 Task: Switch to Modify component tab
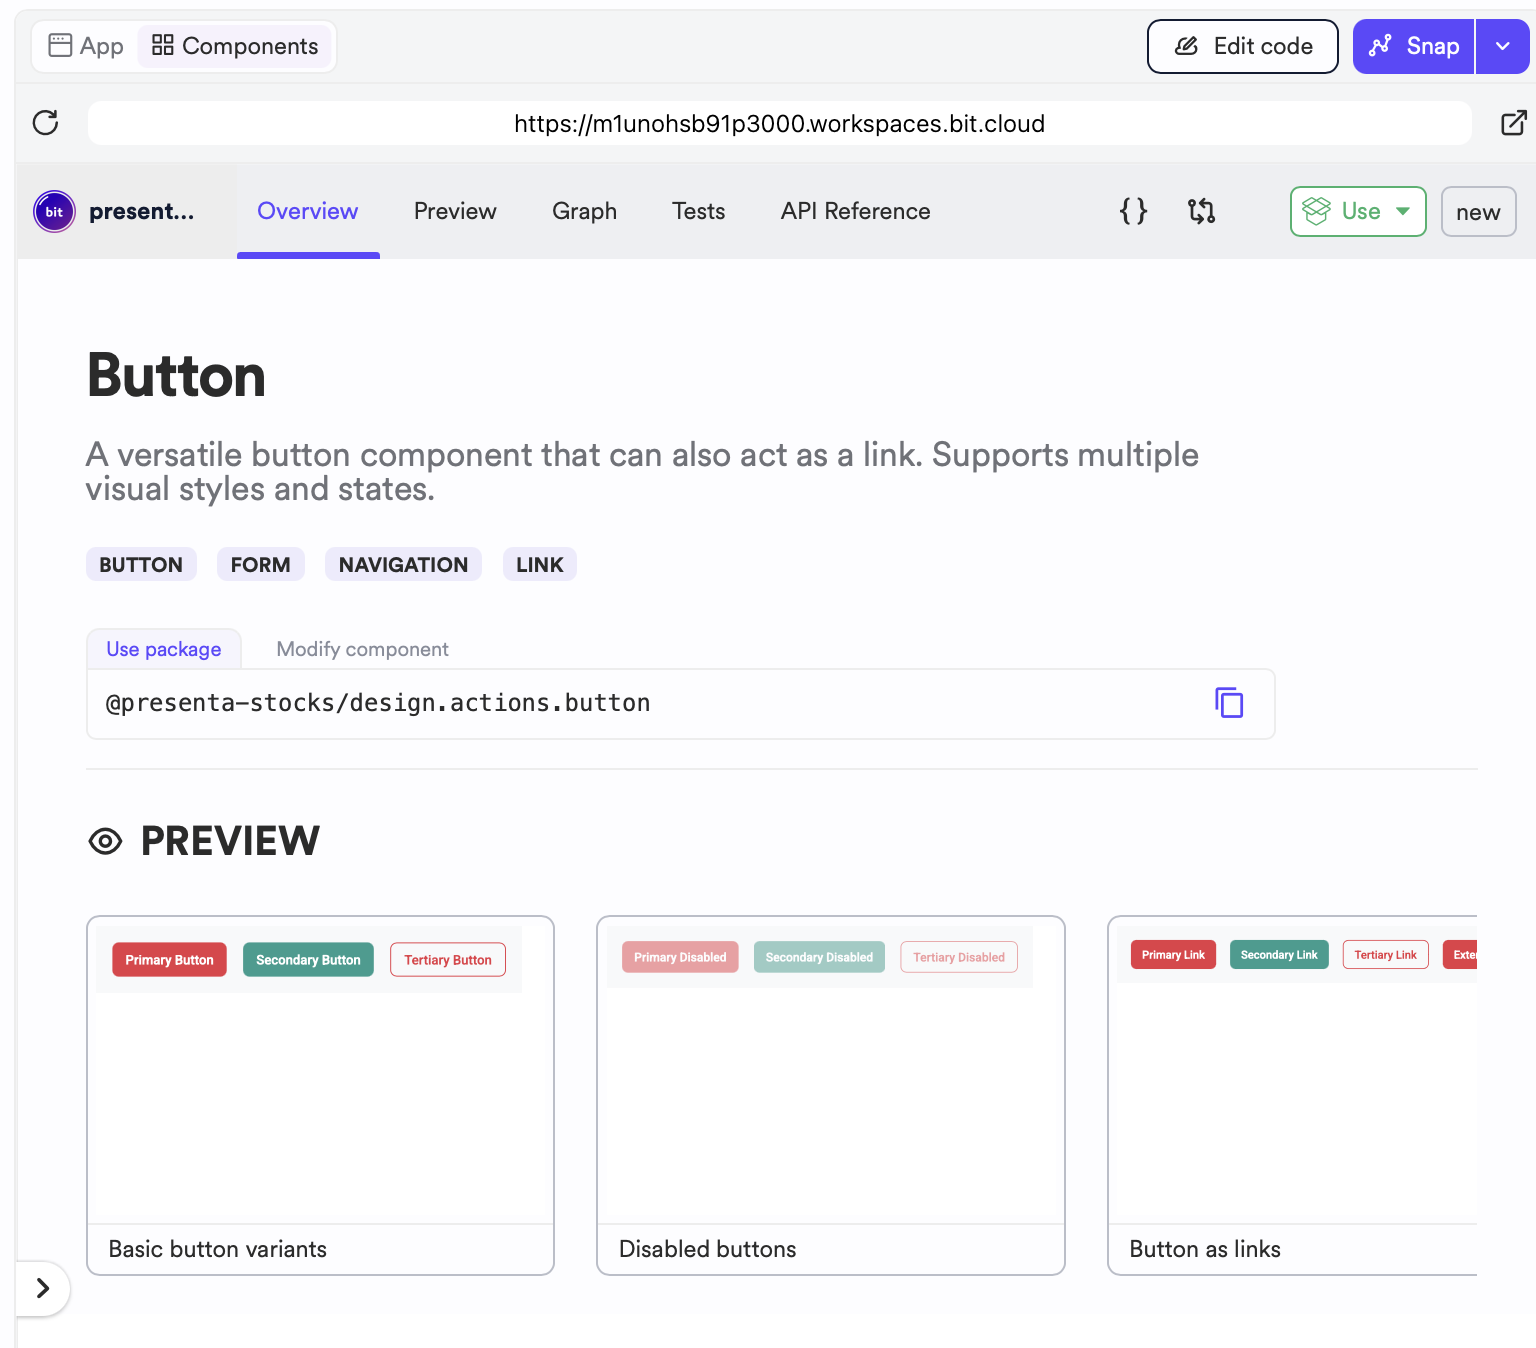pyautogui.click(x=362, y=649)
